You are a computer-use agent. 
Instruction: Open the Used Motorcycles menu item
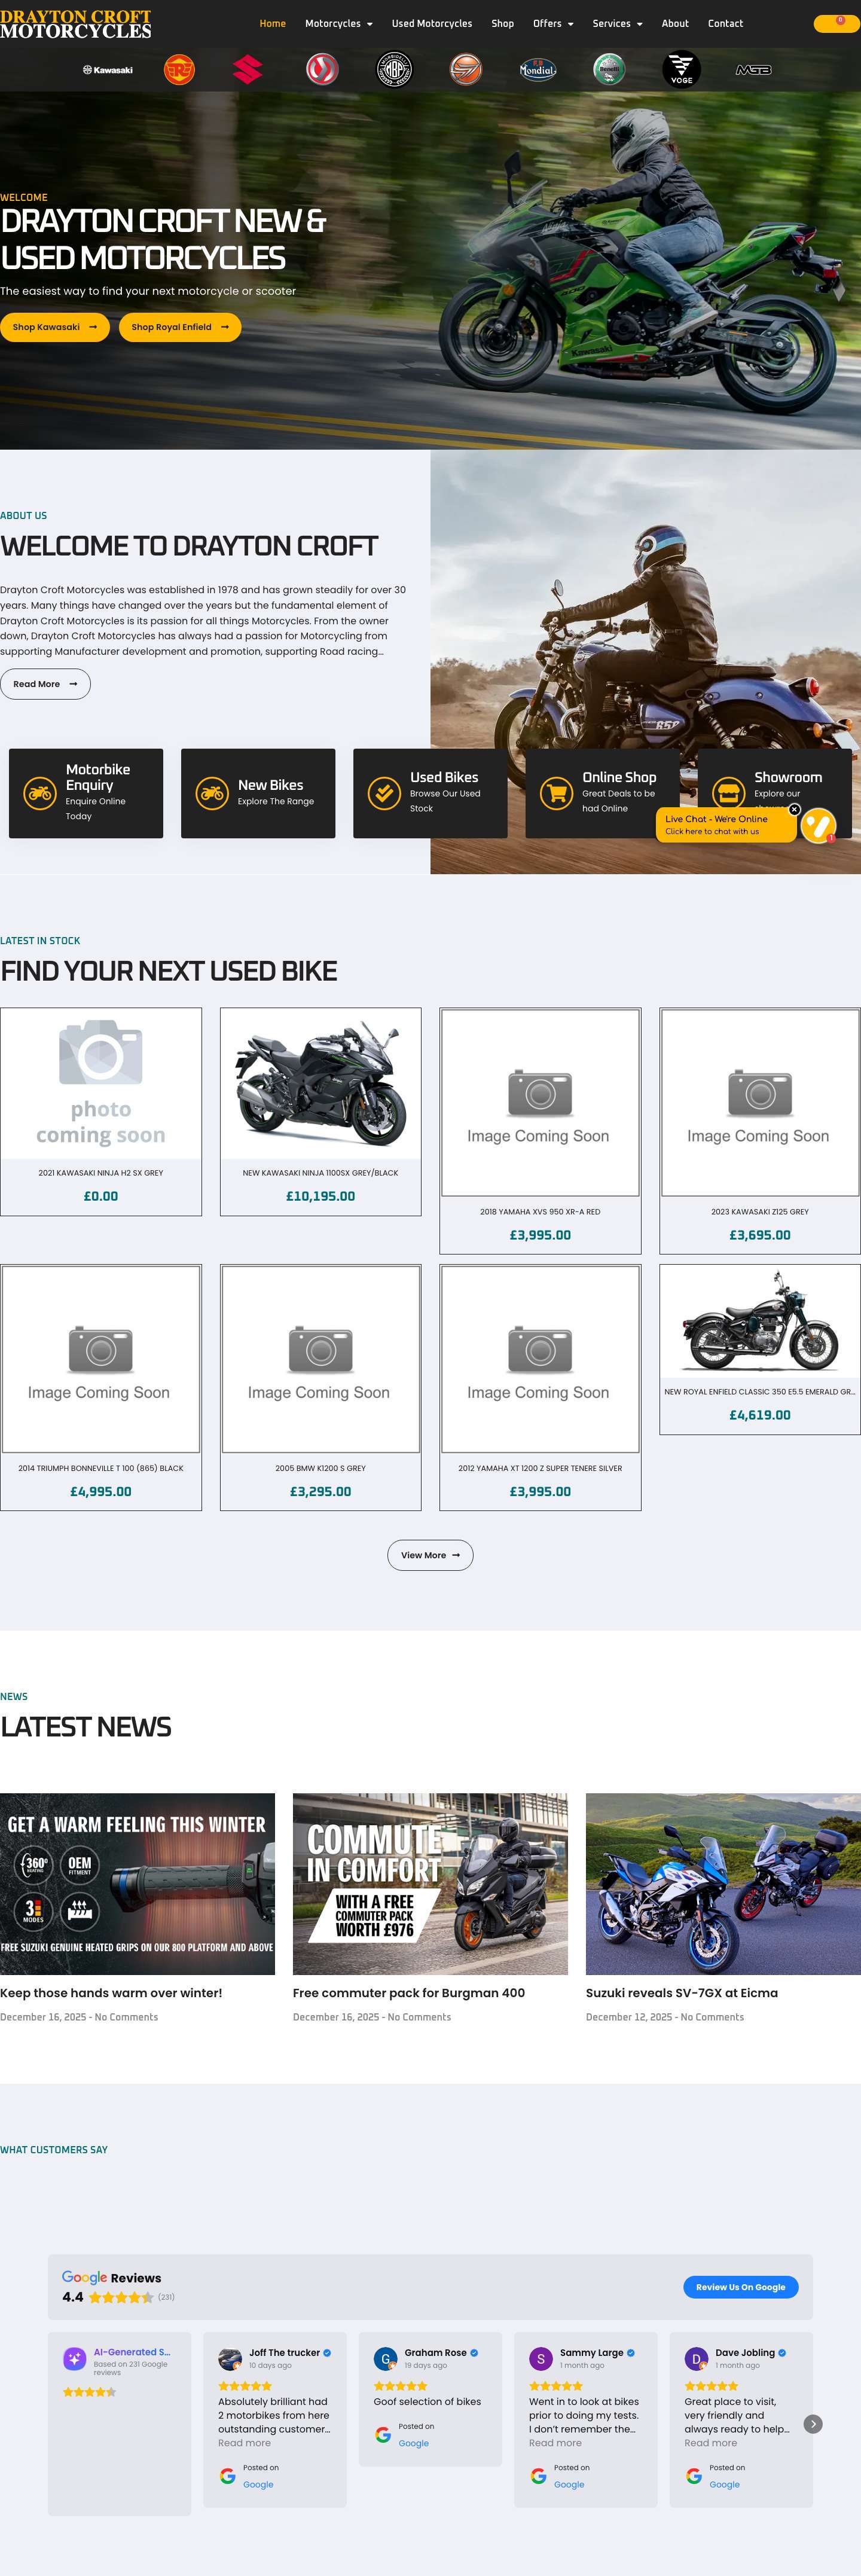point(432,23)
